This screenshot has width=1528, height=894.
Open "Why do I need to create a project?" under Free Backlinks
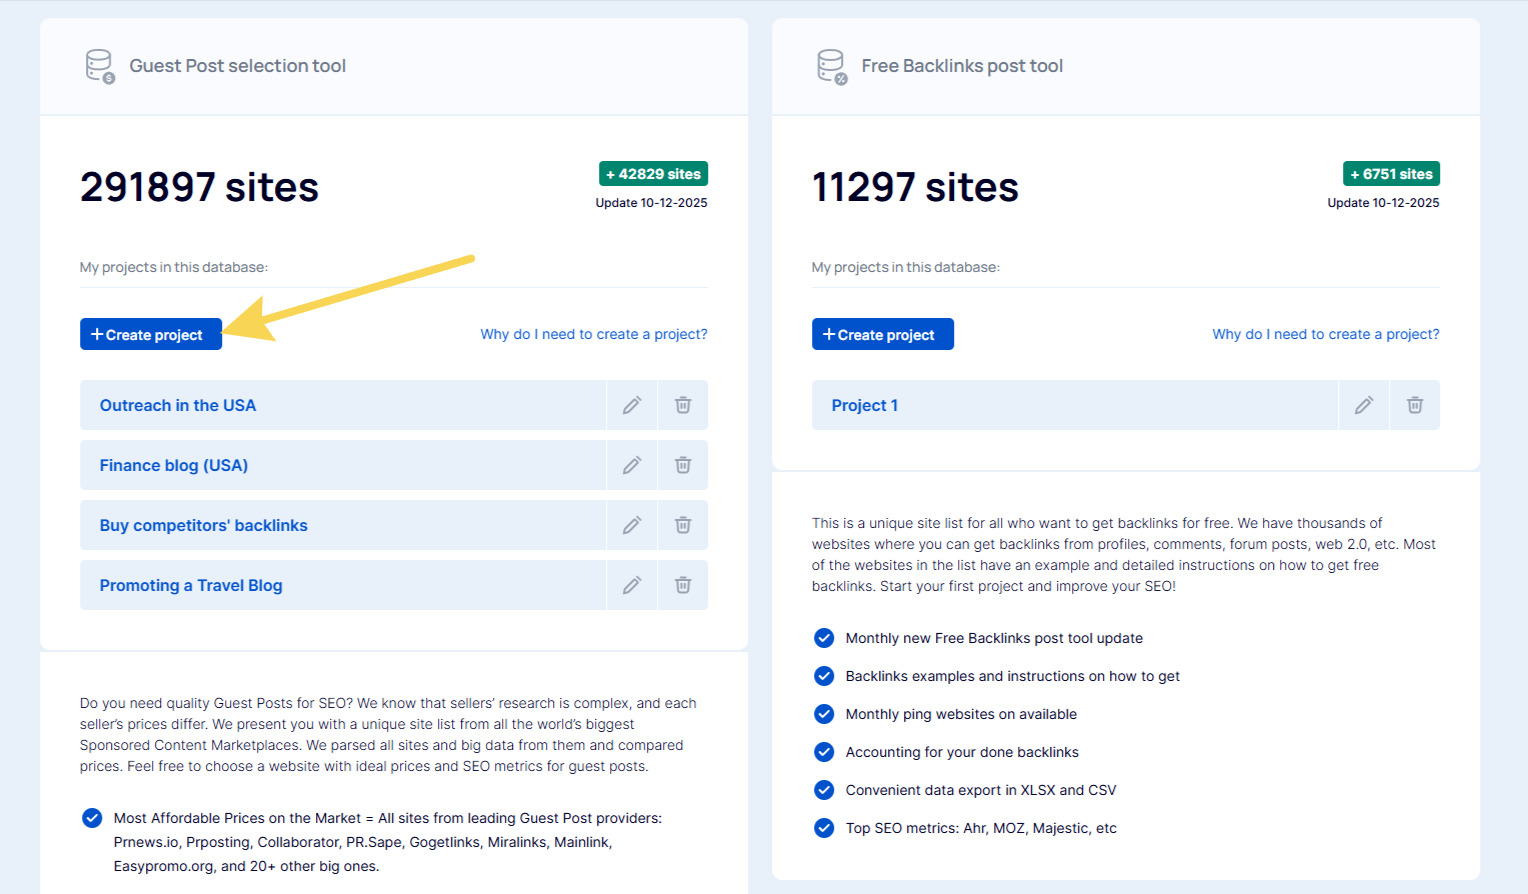pyautogui.click(x=1325, y=334)
